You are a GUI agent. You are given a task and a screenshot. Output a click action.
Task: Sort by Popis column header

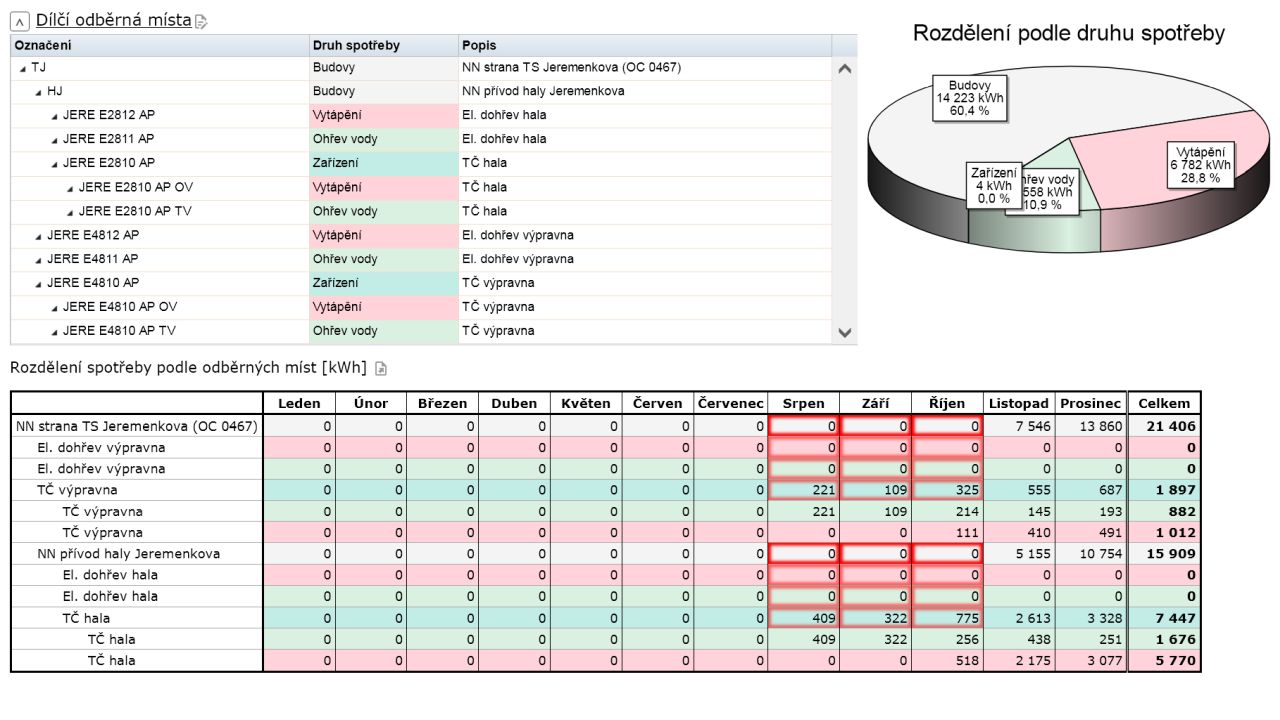click(645, 45)
